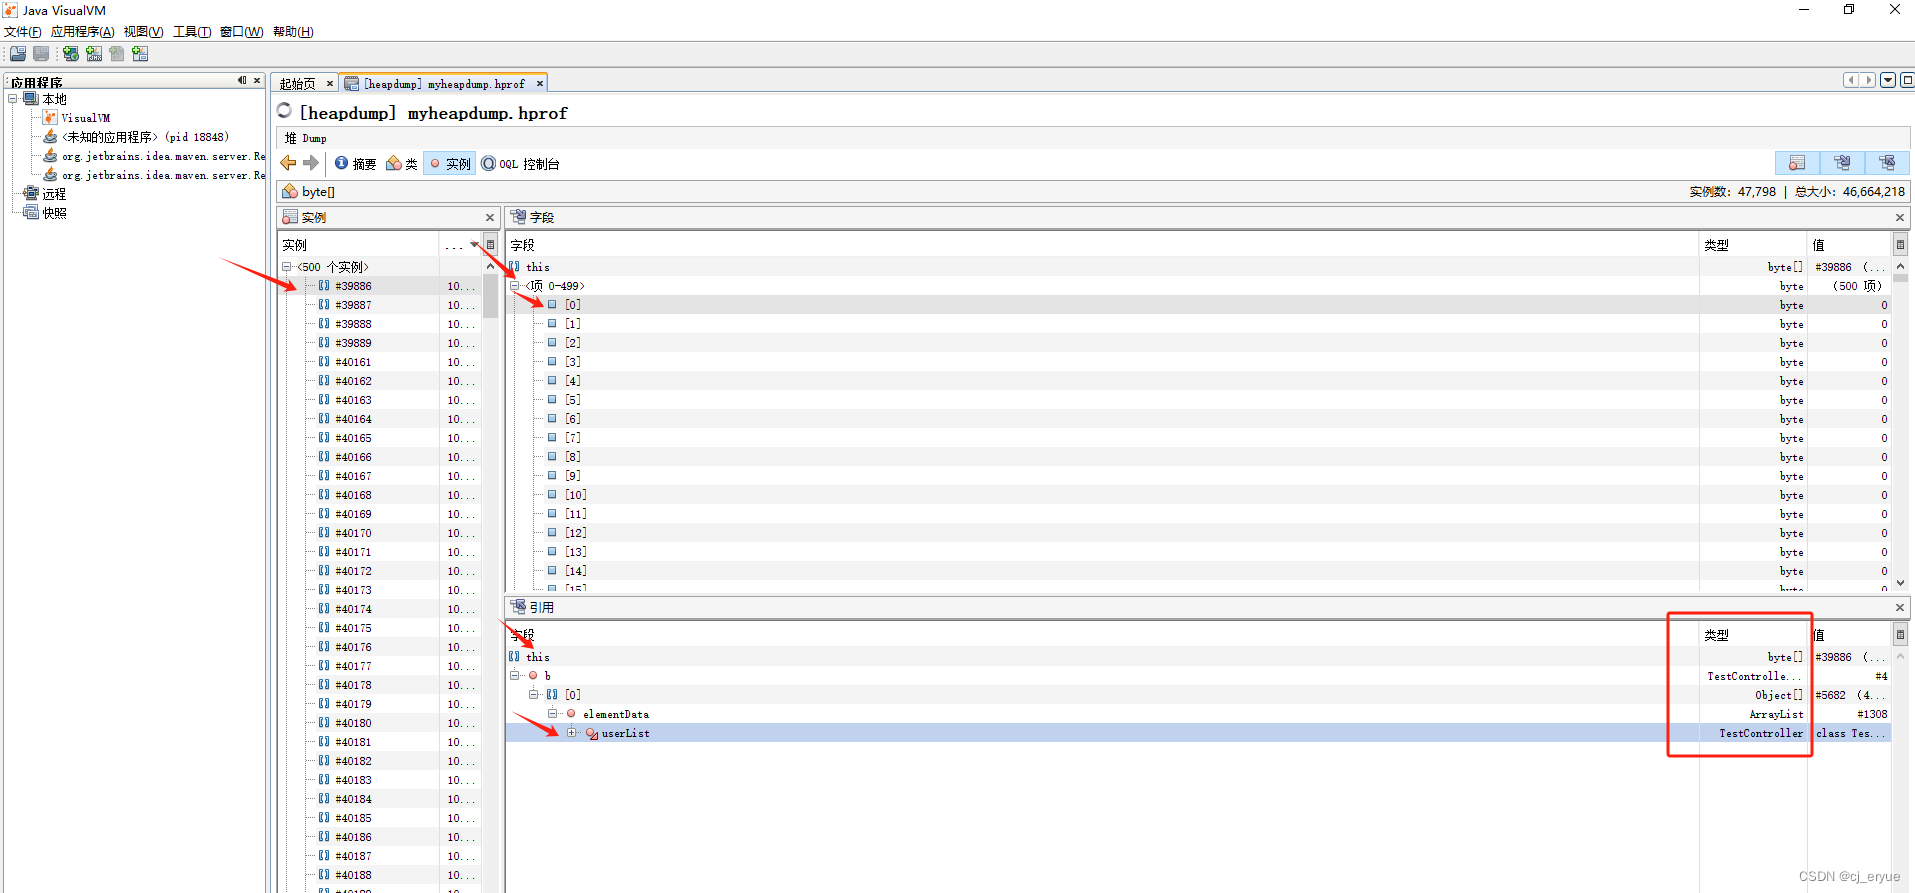Toggle the references pane view button
This screenshot has width=1915, height=893.
tap(1887, 163)
